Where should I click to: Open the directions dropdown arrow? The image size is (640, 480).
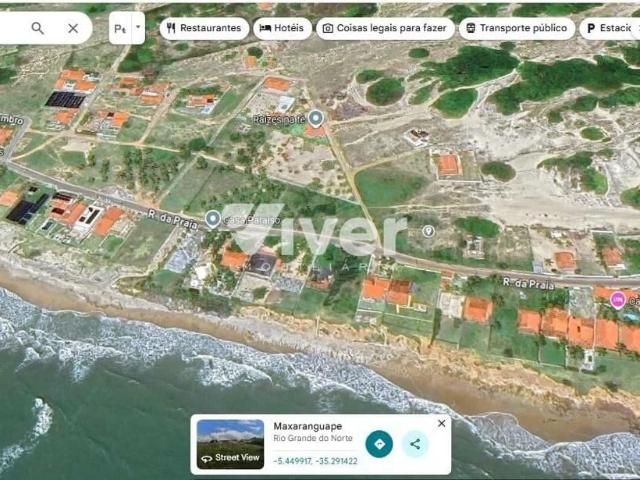pos(138,27)
